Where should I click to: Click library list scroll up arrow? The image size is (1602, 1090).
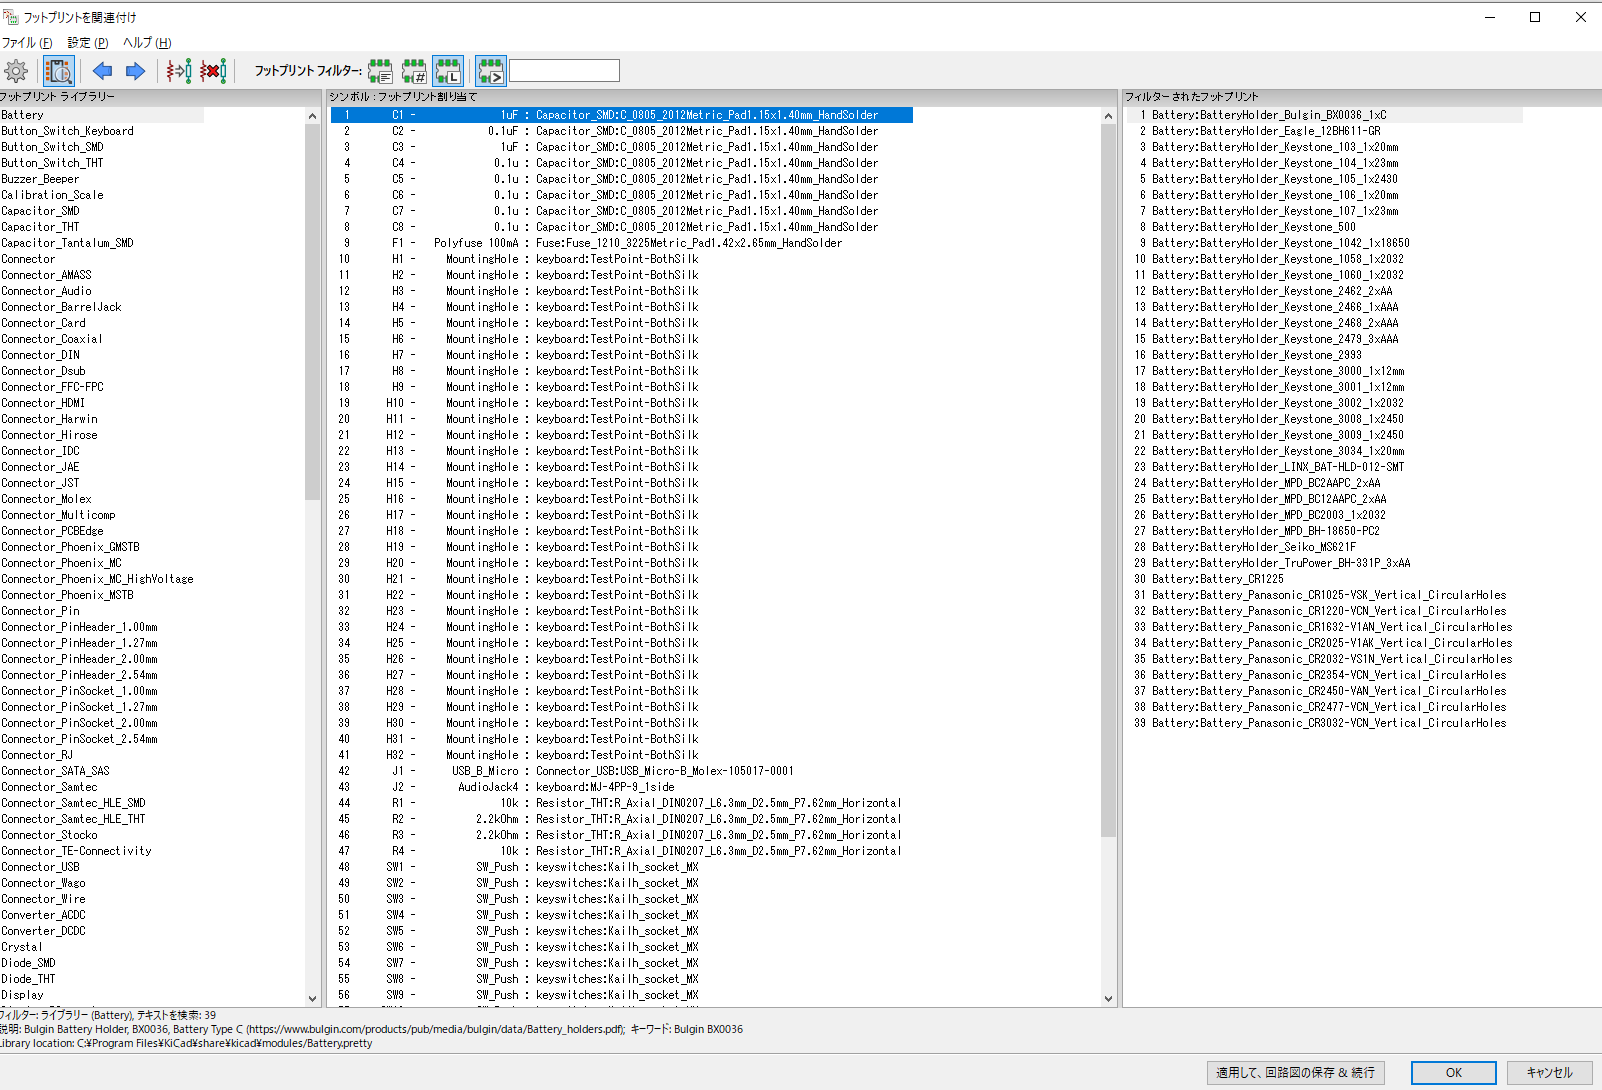312,116
